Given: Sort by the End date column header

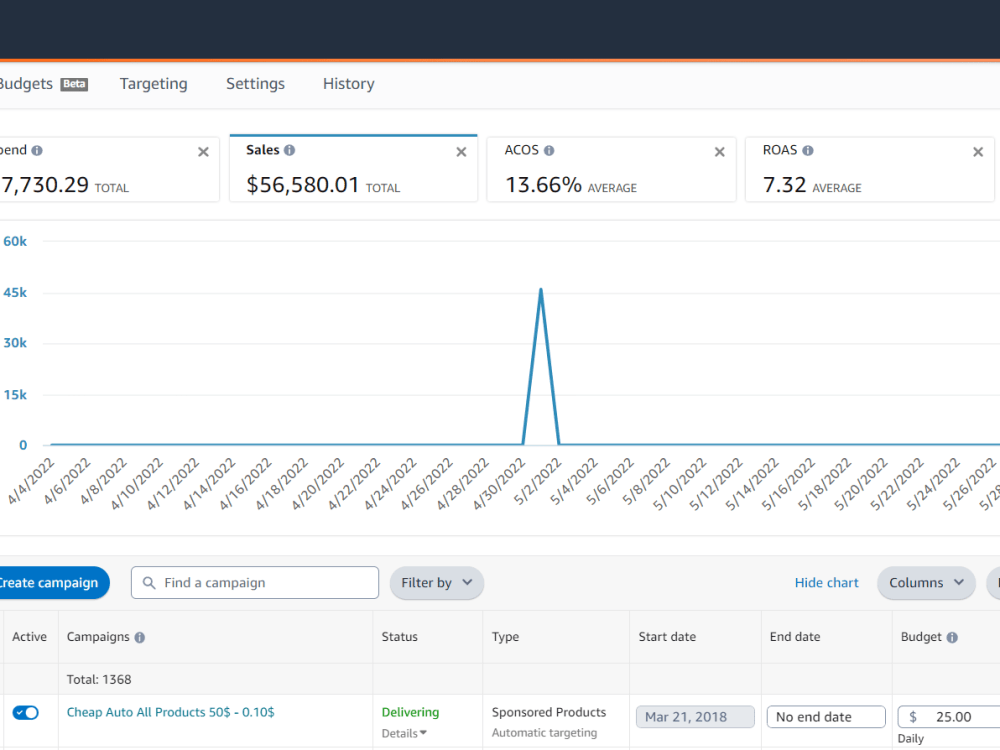Looking at the screenshot, I should click(x=795, y=637).
